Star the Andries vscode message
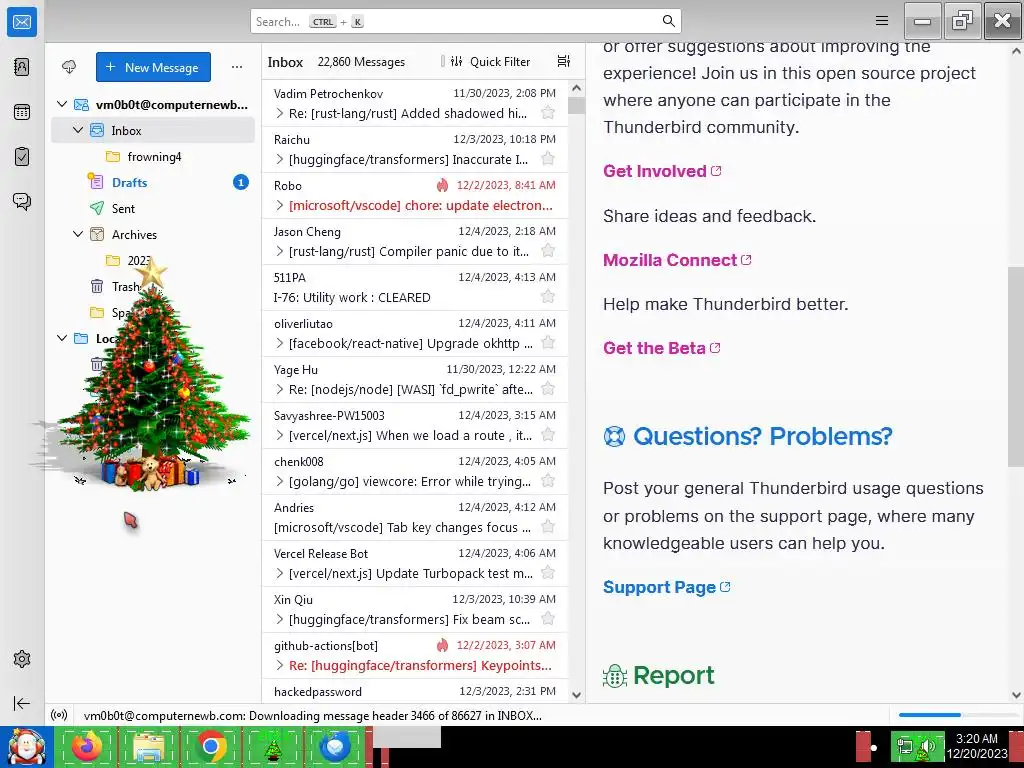This screenshot has height=768, width=1024. point(548,527)
